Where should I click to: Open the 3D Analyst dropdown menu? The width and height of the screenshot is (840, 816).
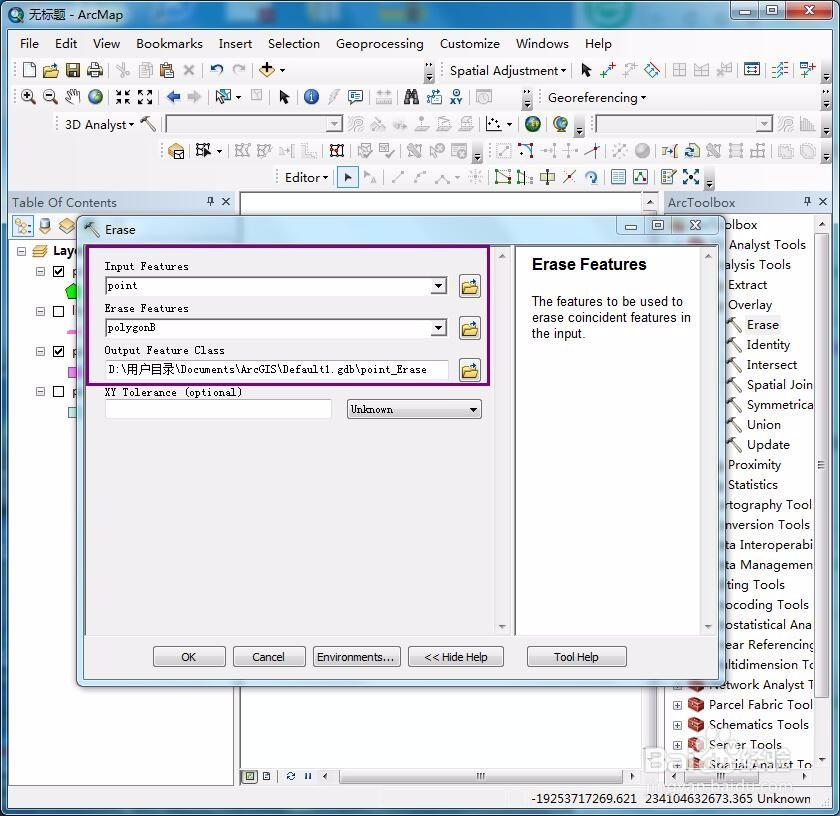[x=99, y=124]
